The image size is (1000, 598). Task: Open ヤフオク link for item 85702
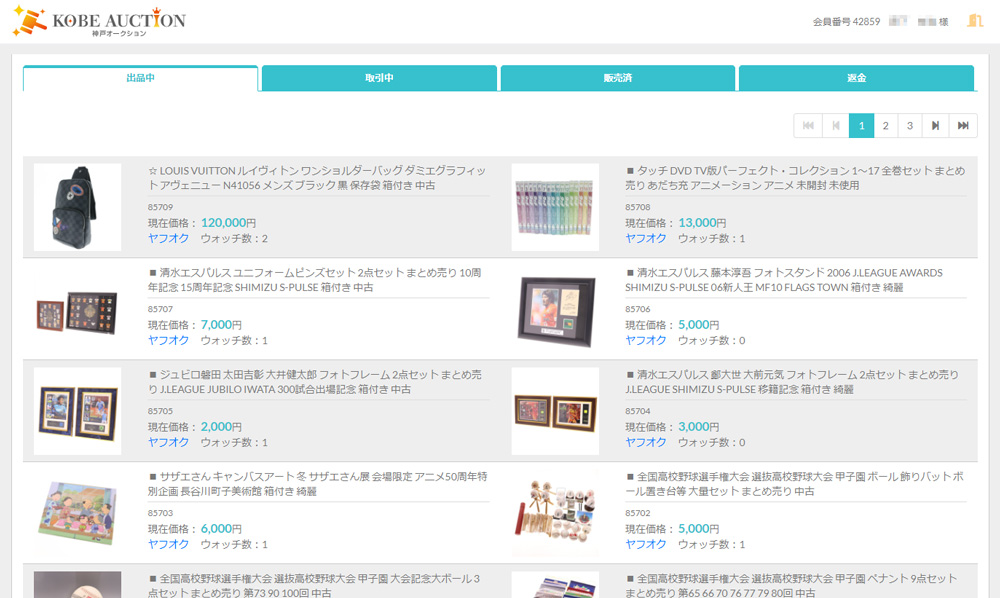(x=645, y=544)
